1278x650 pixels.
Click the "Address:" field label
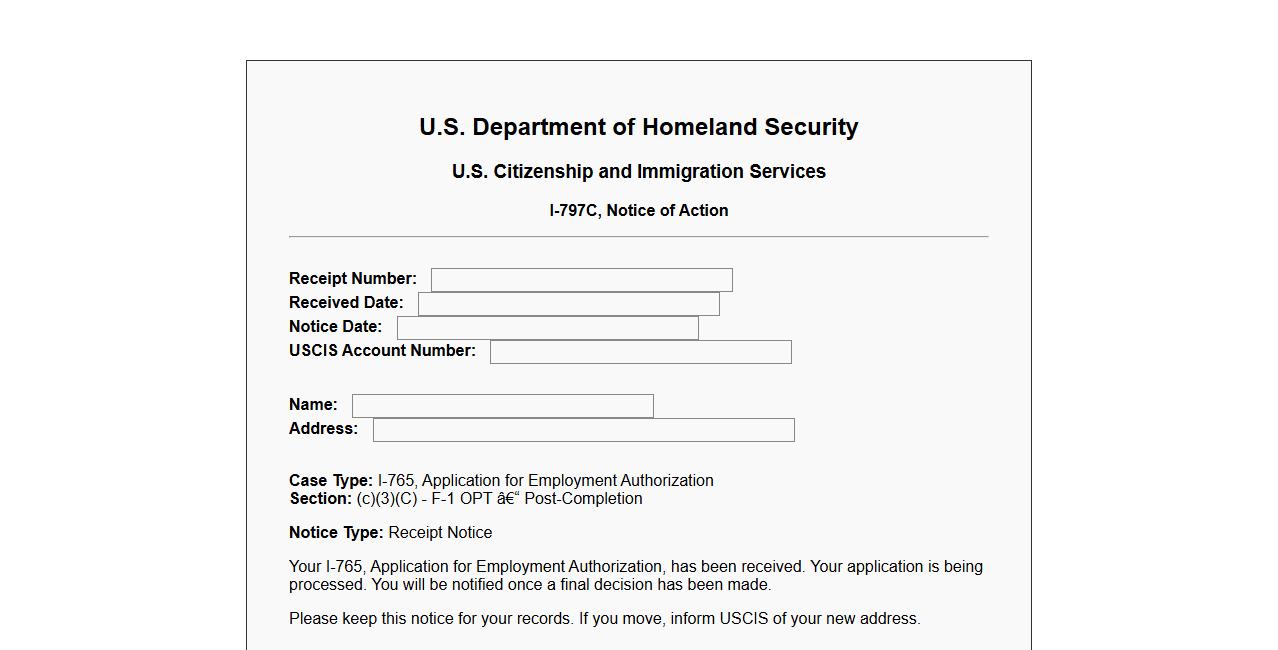323,428
